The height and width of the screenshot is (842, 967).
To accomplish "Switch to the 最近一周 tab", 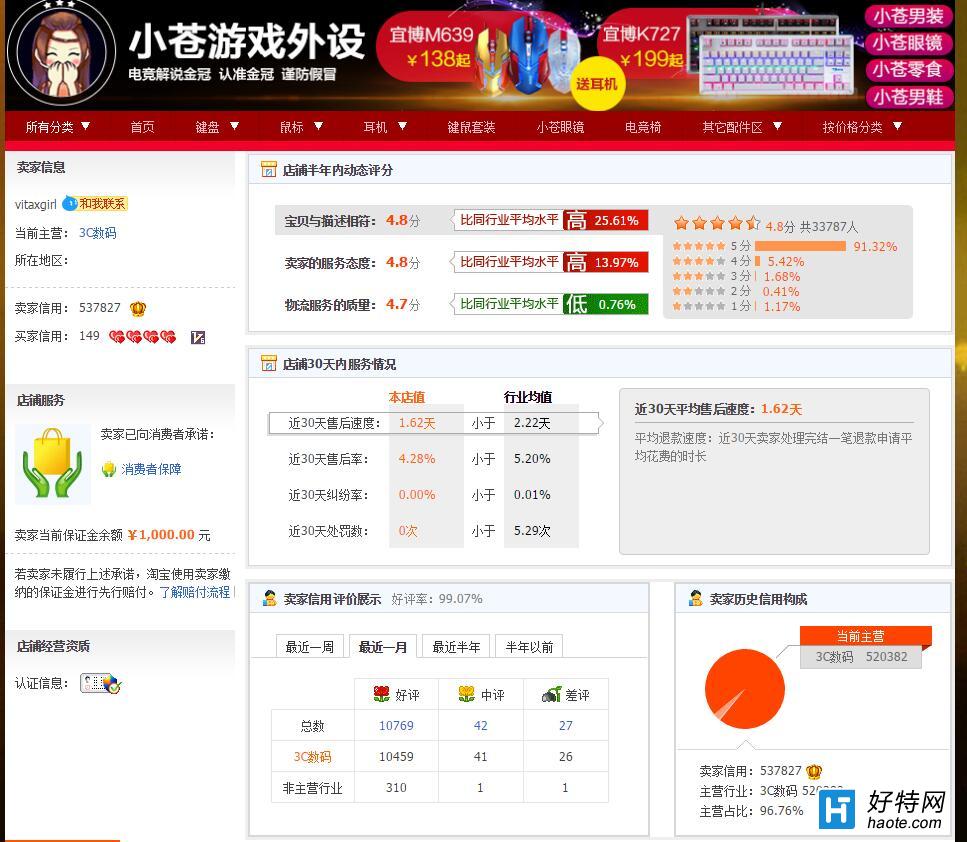I will click(x=310, y=646).
